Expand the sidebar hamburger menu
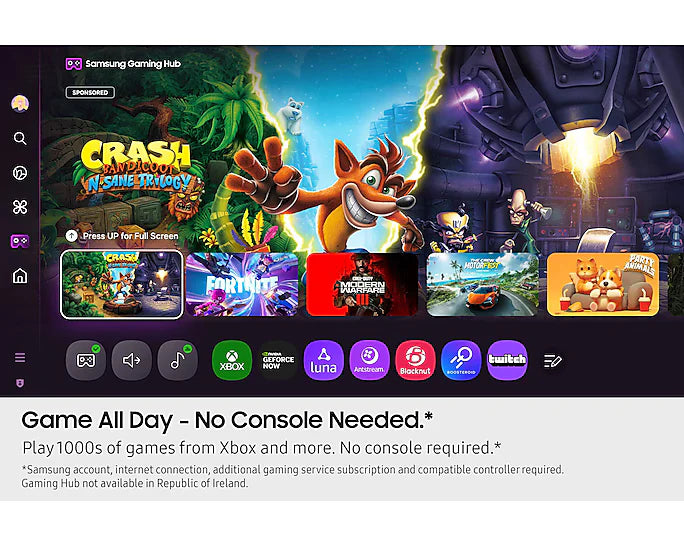The image size is (684, 547). point(20,358)
